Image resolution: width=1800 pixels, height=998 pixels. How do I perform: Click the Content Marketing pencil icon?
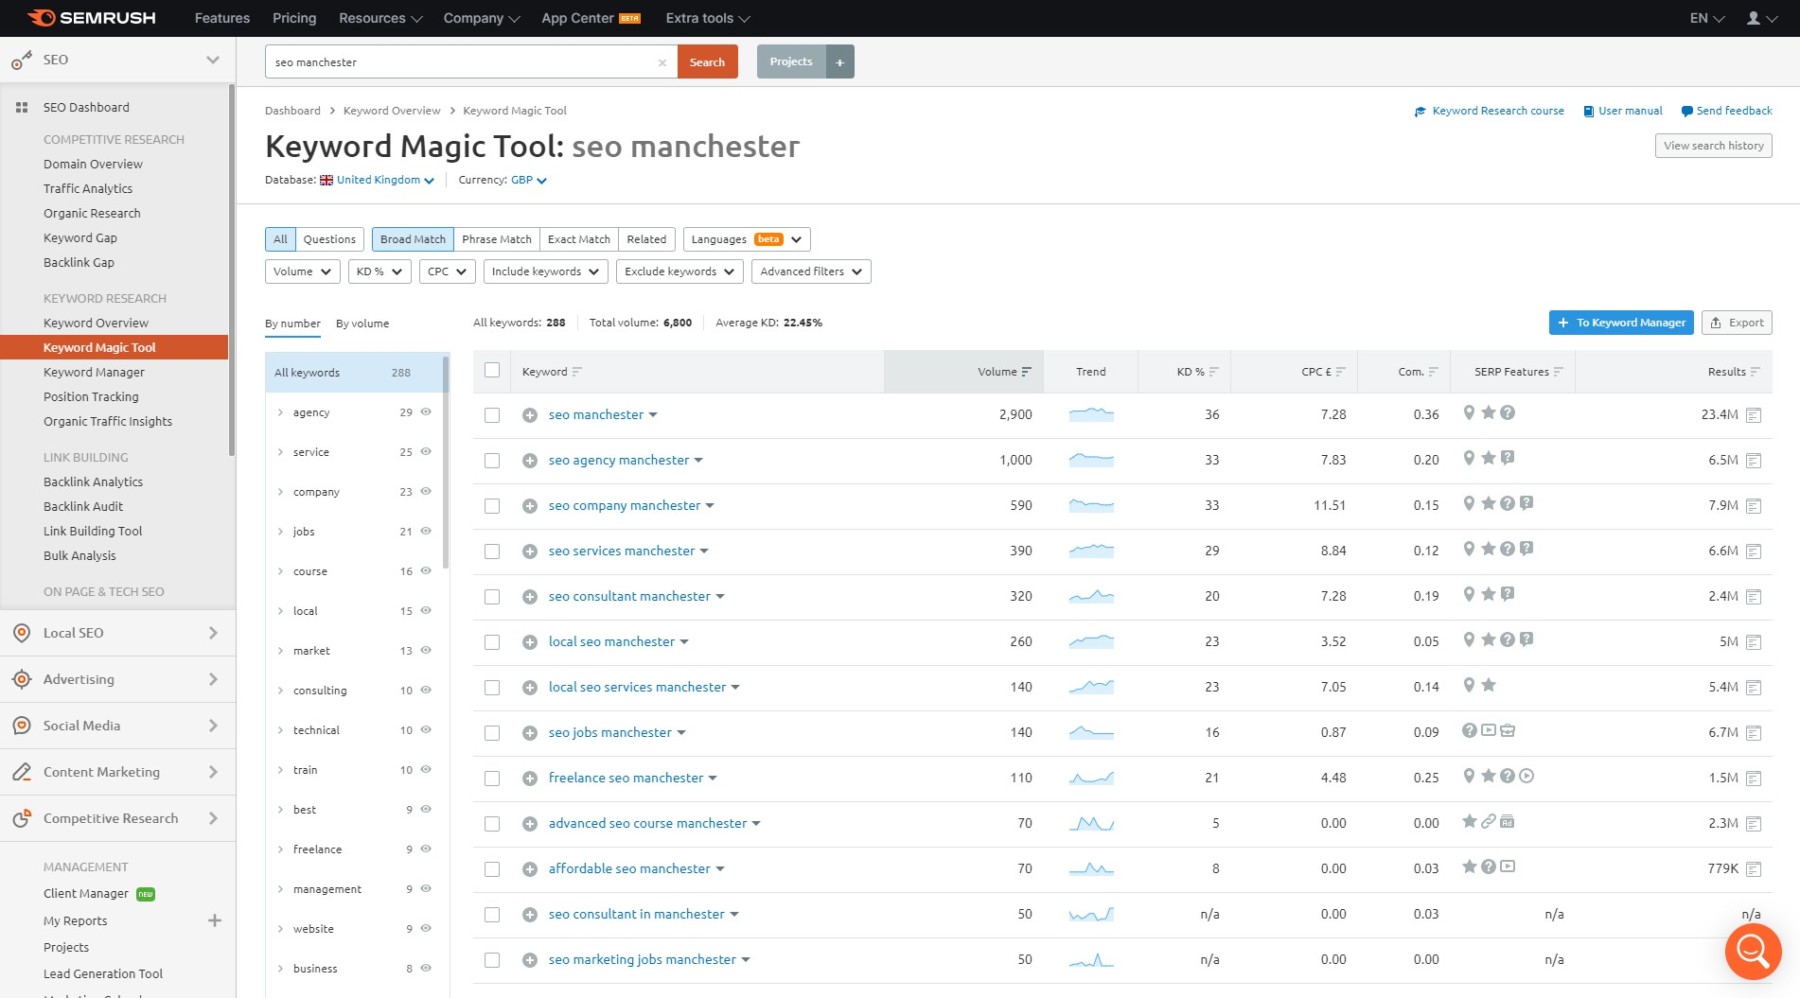point(21,772)
